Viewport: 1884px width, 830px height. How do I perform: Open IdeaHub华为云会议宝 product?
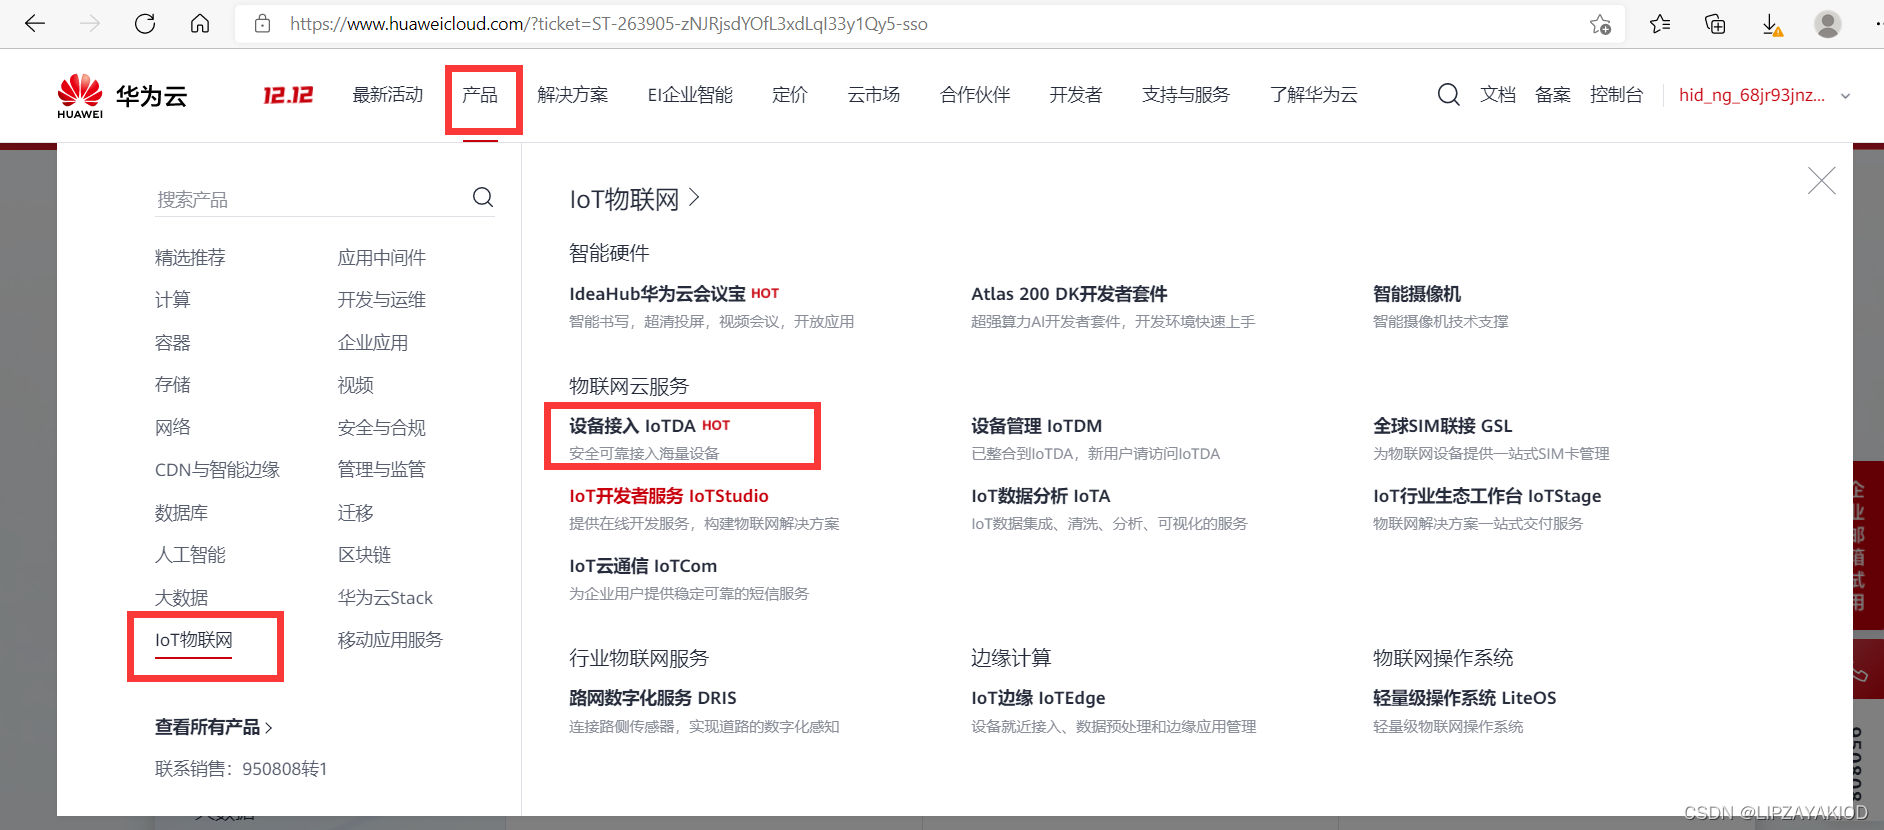coord(657,294)
